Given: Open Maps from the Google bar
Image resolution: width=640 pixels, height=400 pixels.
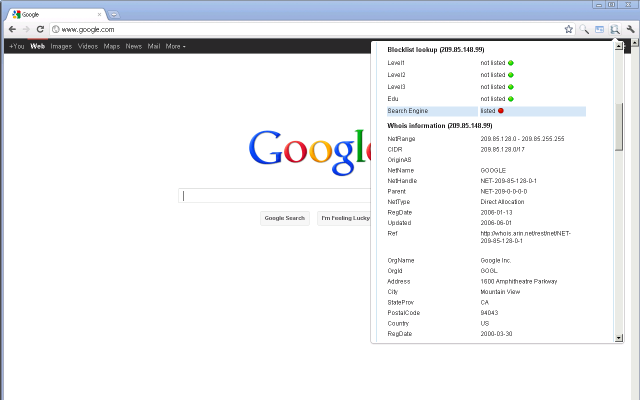Looking at the screenshot, I should click(x=112, y=46).
